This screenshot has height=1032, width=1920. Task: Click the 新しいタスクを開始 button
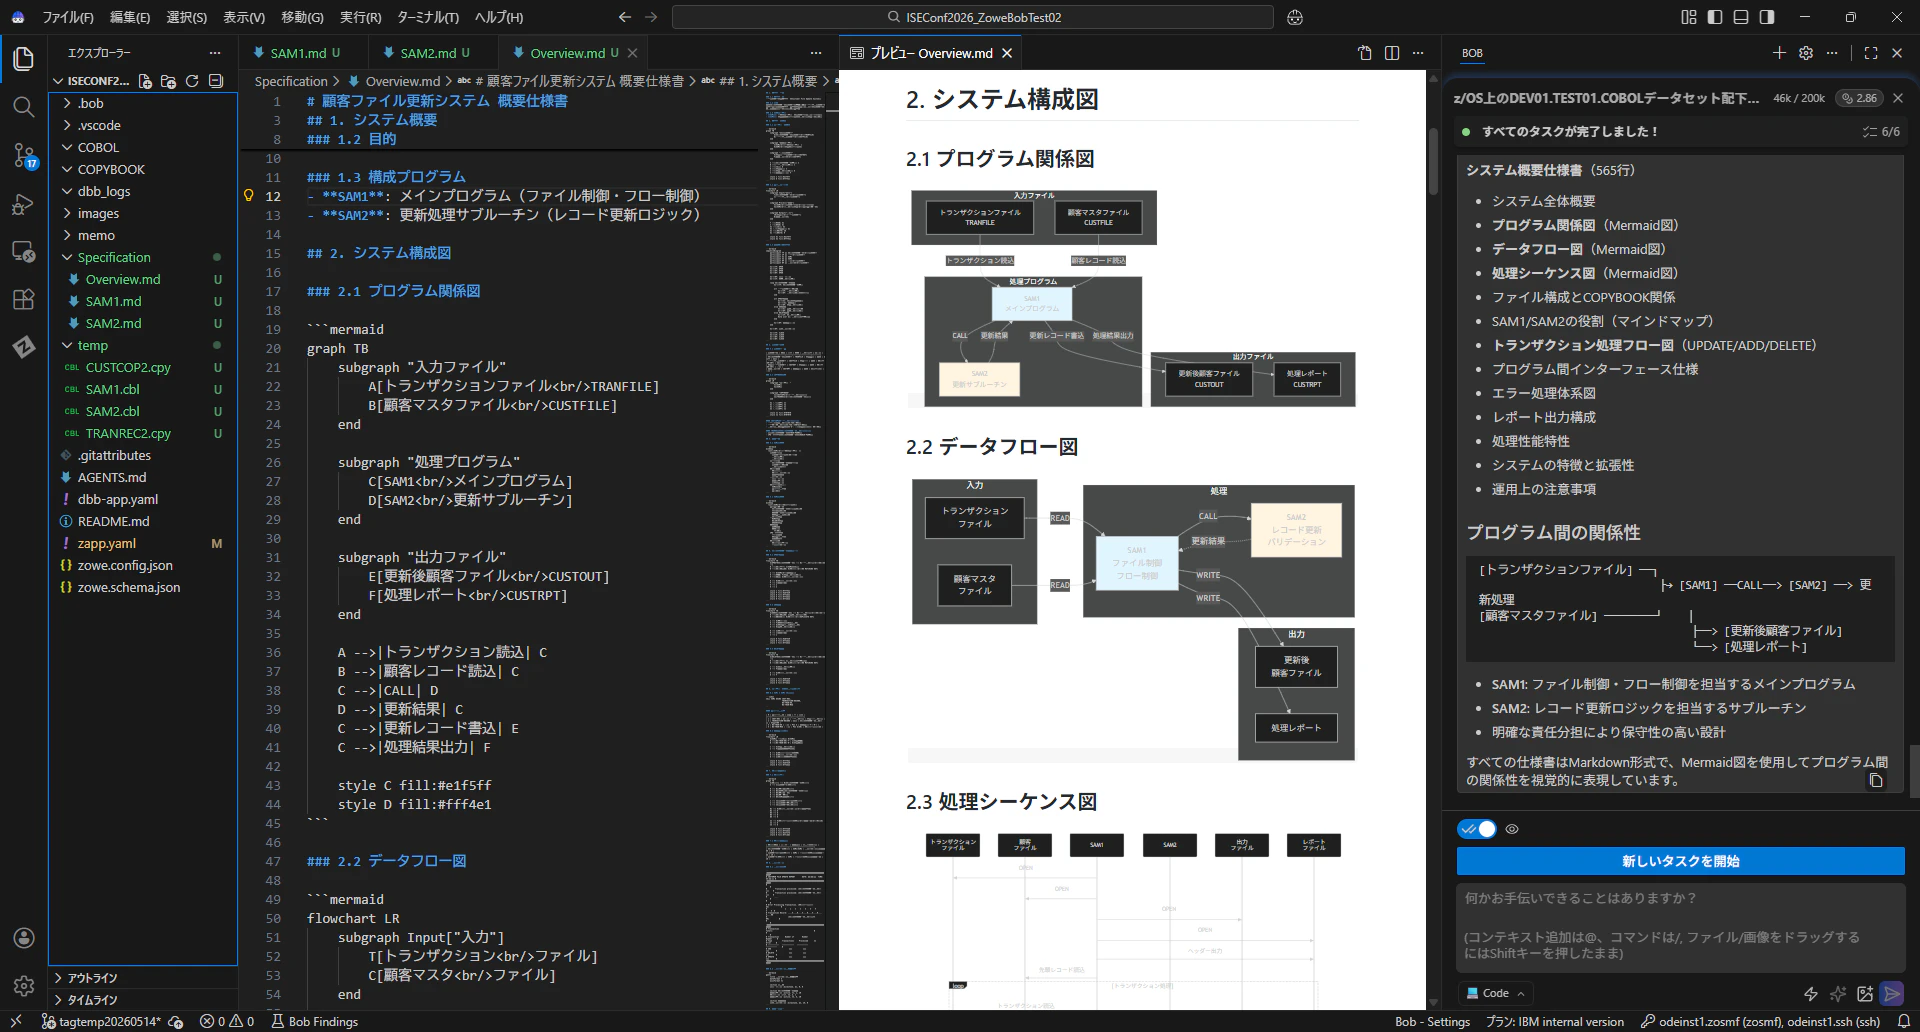[1680, 861]
